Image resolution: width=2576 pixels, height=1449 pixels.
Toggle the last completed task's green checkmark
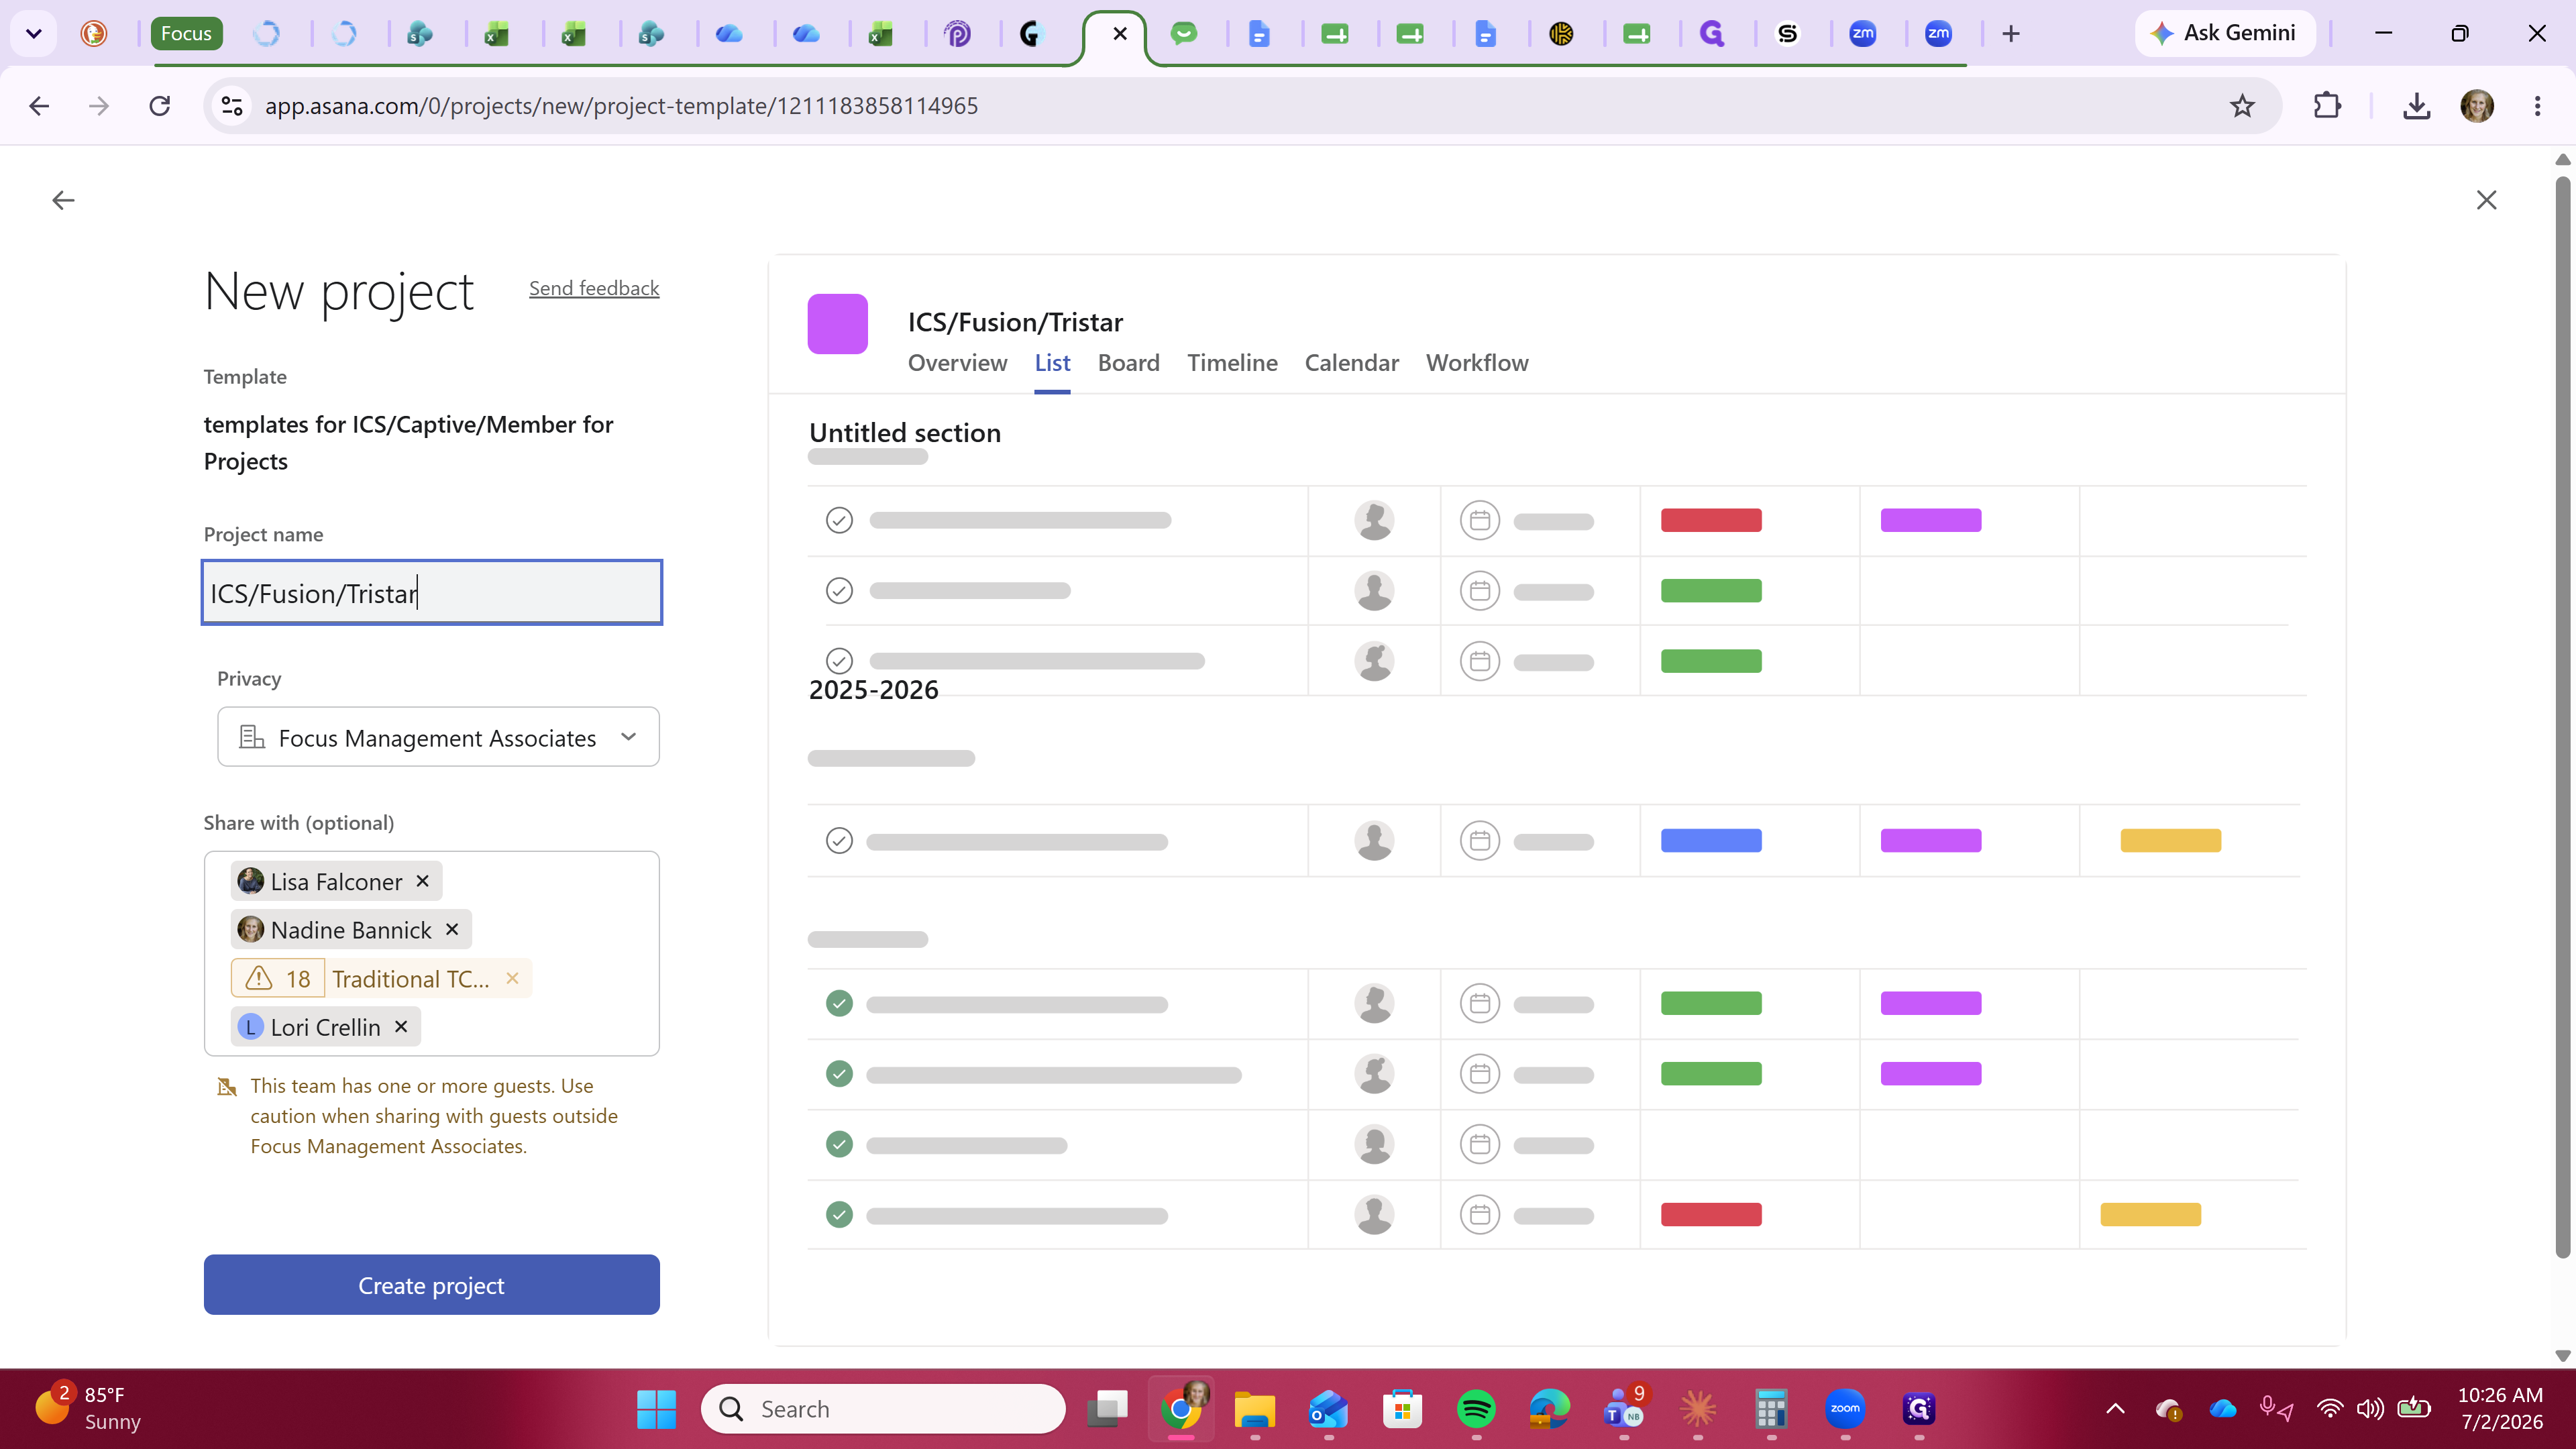click(x=839, y=1215)
